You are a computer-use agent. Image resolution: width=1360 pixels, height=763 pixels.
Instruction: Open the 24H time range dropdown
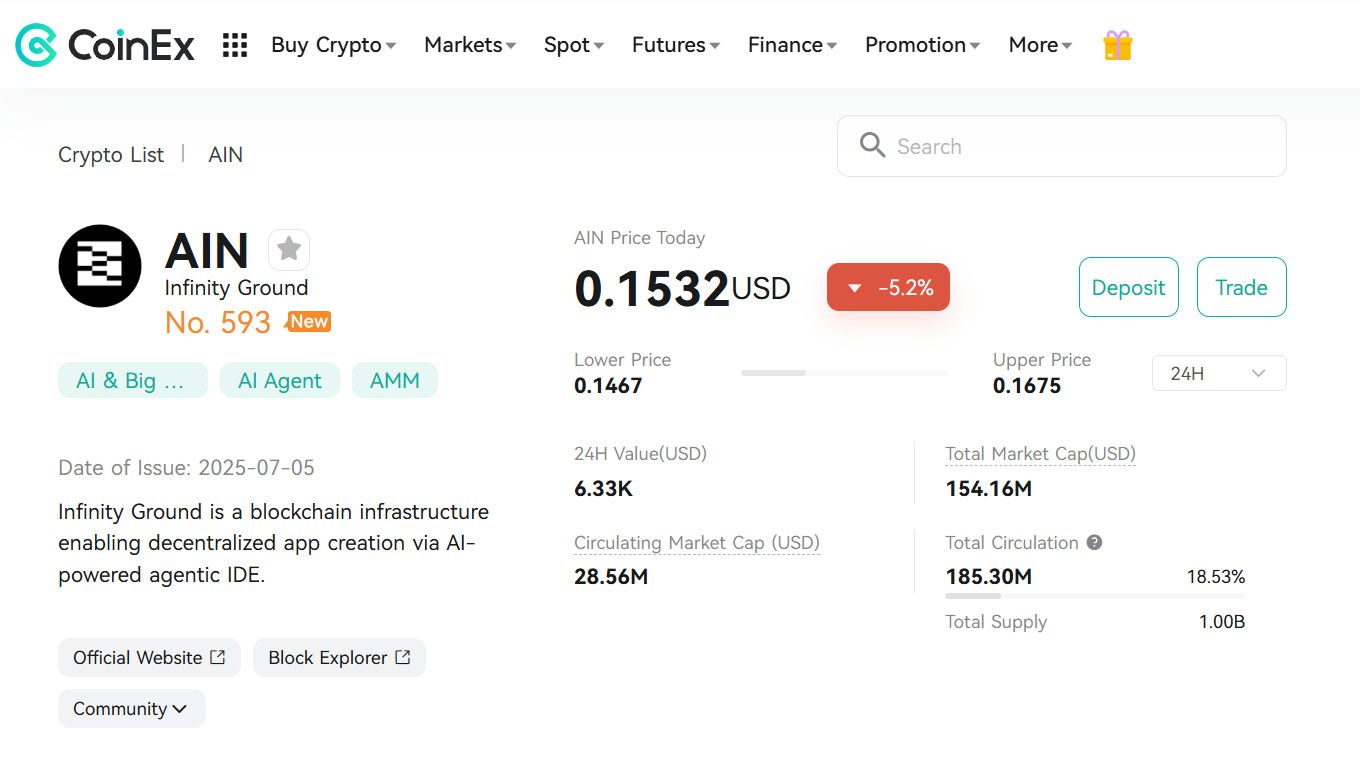1219,373
